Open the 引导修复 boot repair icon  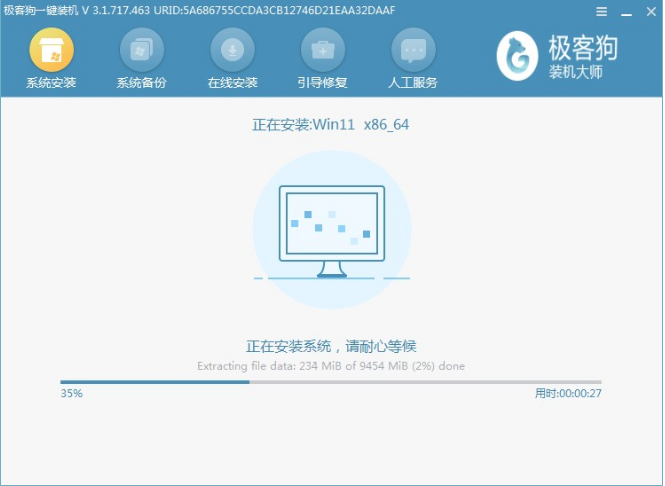tap(323, 50)
